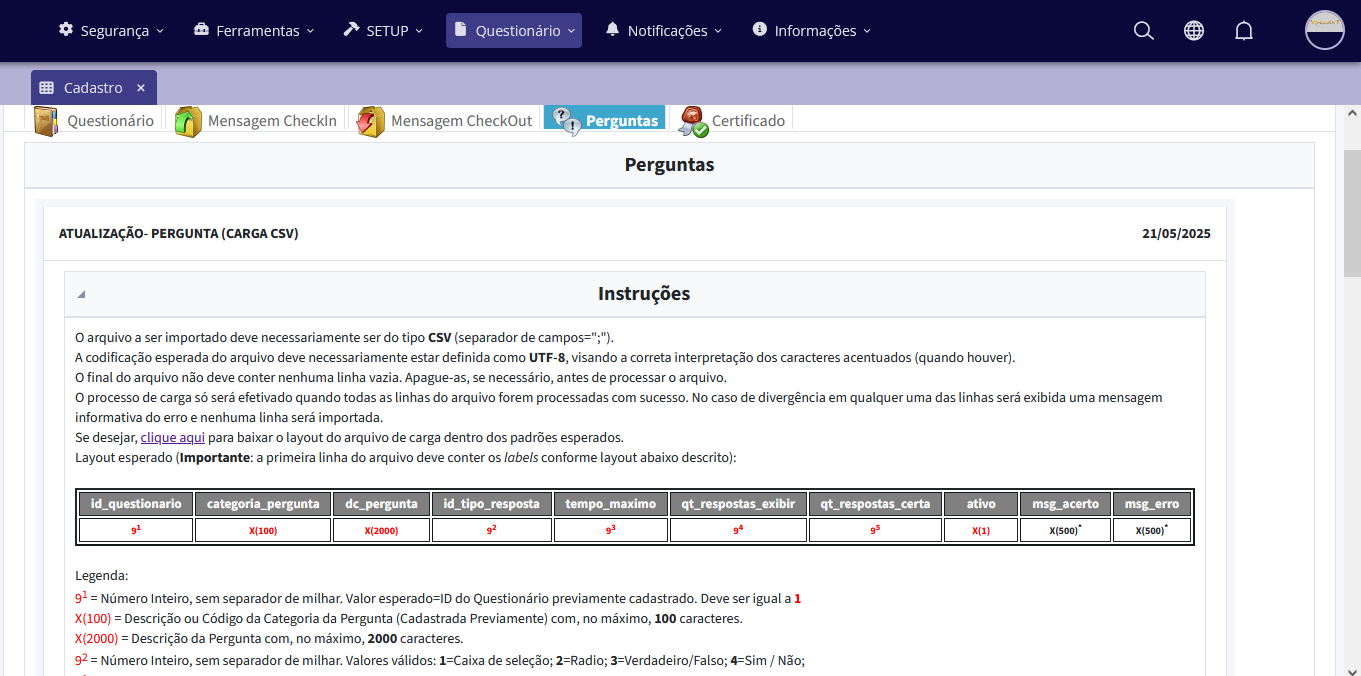Click the vertical page scrollbar thumb
The width and height of the screenshot is (1361, 676).
1352,213
